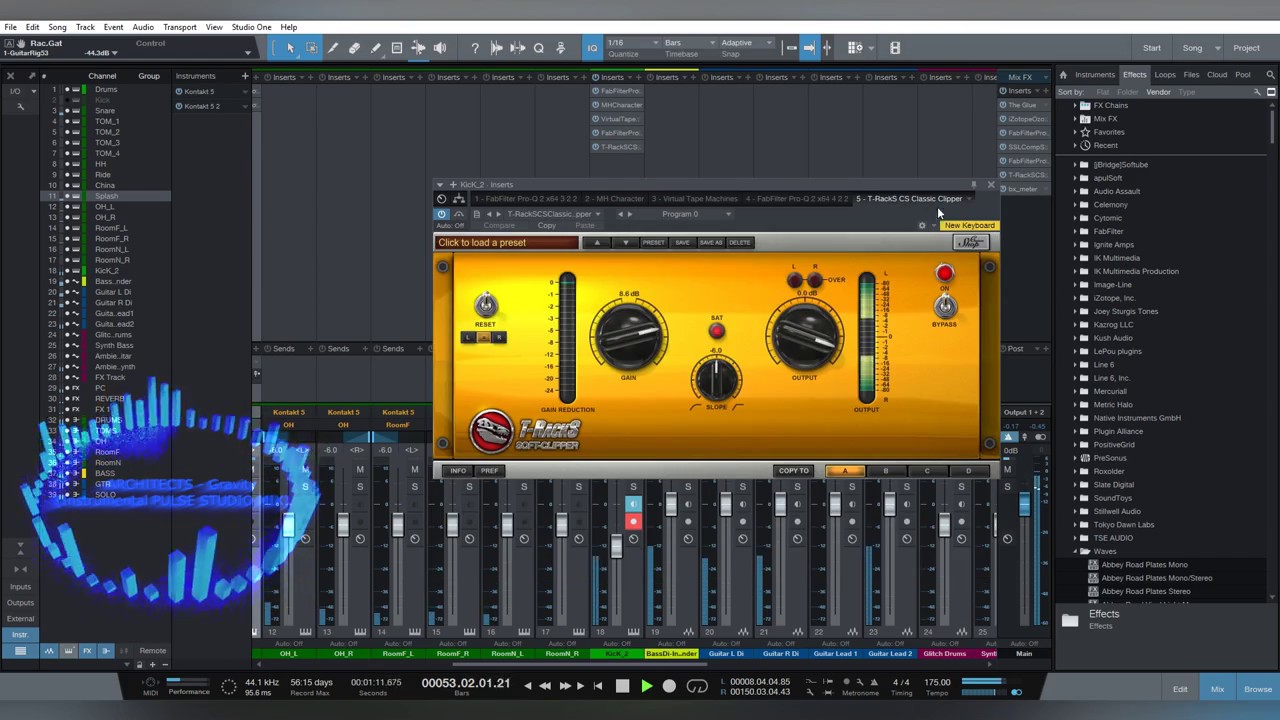
Task: Click the T-RackS INFO button
Action: (458, 471)
